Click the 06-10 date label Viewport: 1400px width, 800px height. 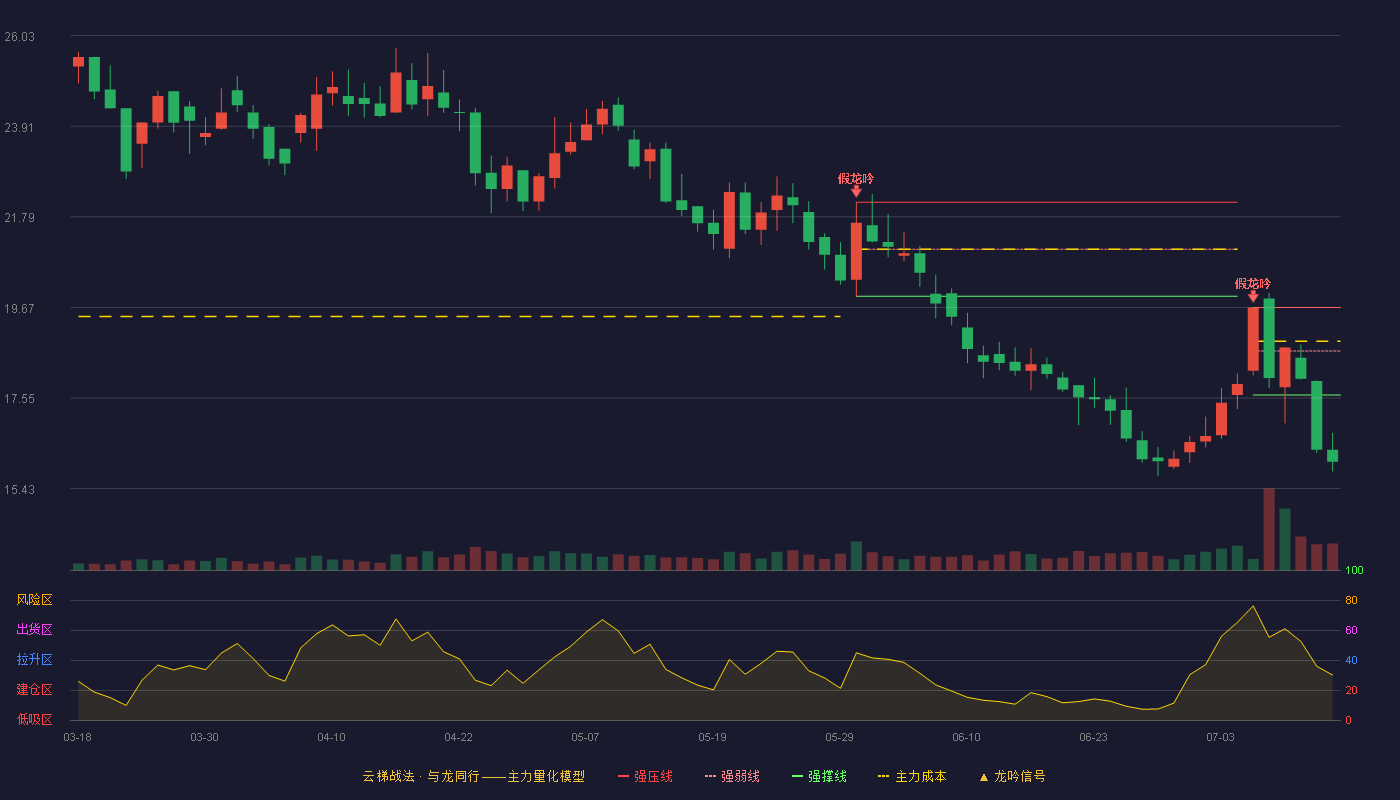click(966, 737)
